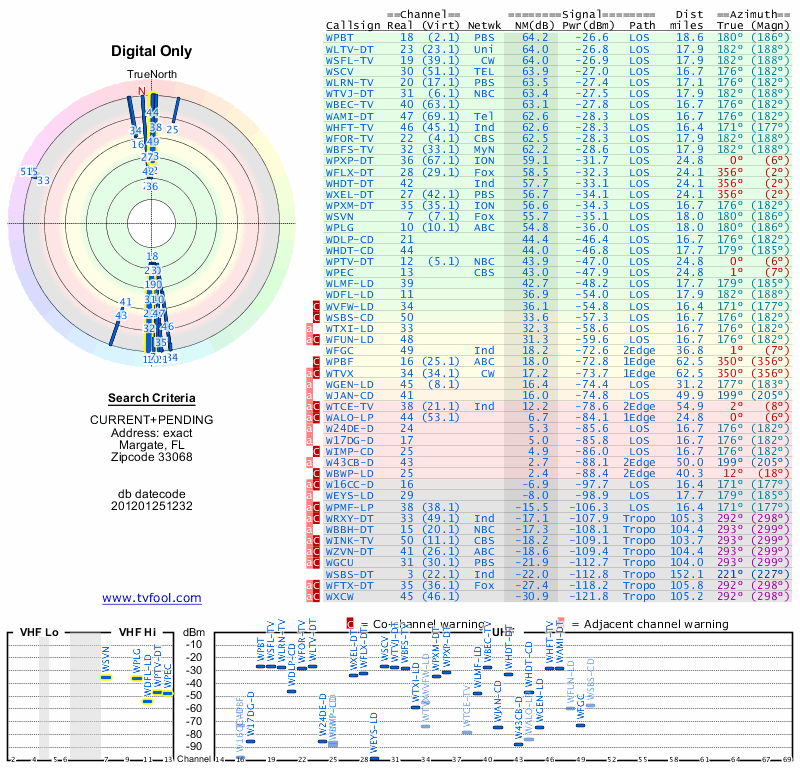Click WDFL-LD callsign in the table

point(349,294)
